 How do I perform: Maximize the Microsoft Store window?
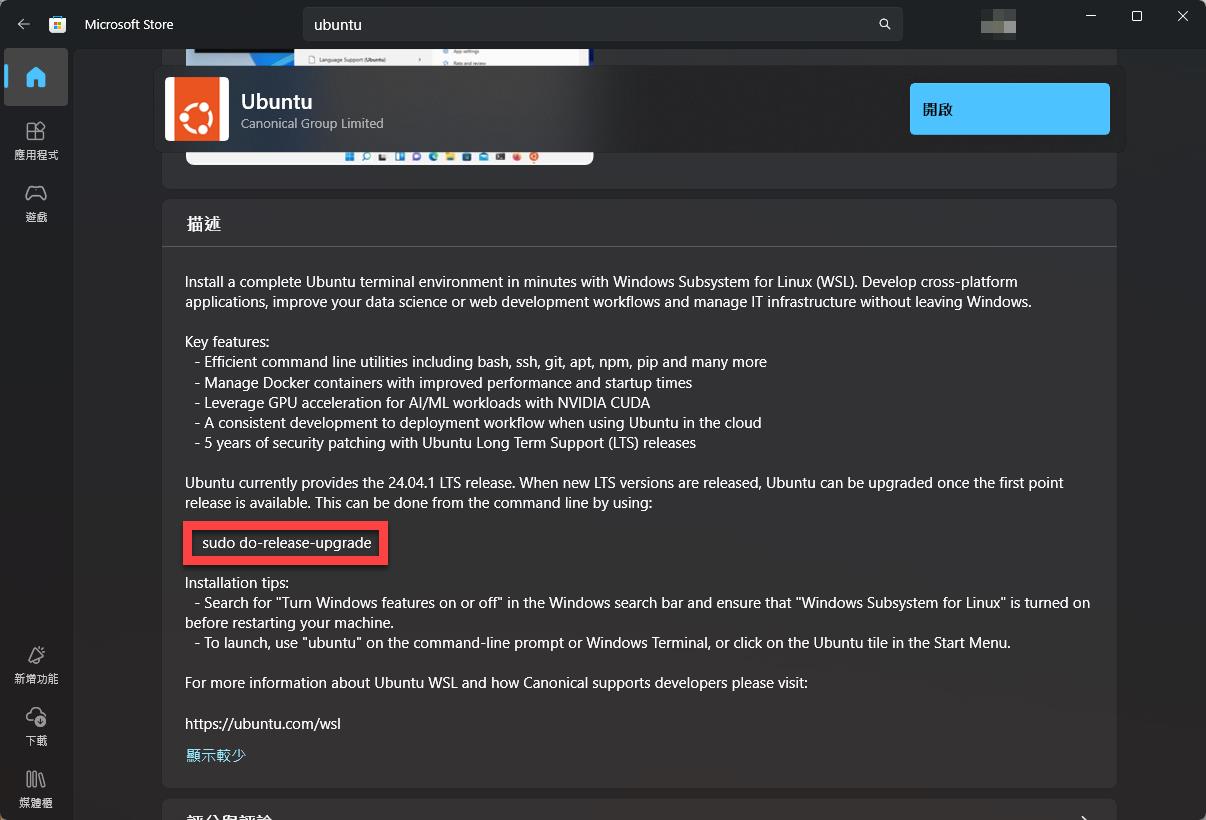pos(1137,17)
